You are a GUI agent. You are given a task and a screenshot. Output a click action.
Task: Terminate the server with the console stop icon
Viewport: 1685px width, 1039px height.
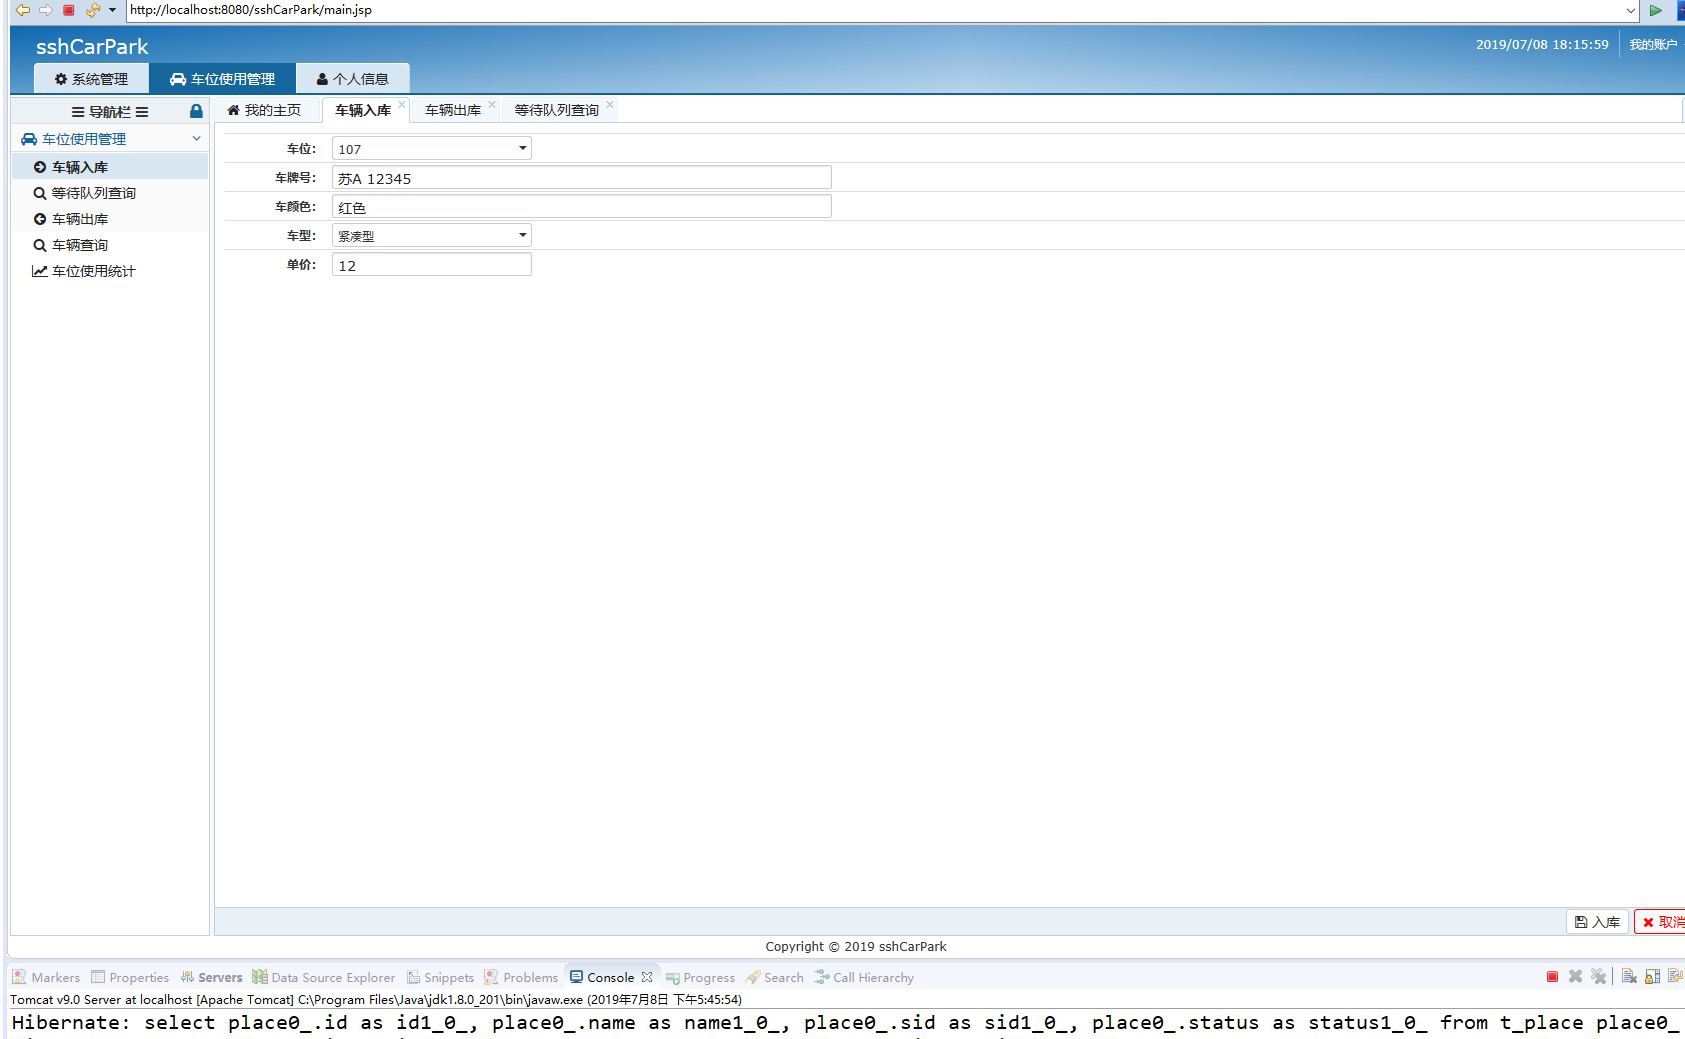(x=1552, y=977)
